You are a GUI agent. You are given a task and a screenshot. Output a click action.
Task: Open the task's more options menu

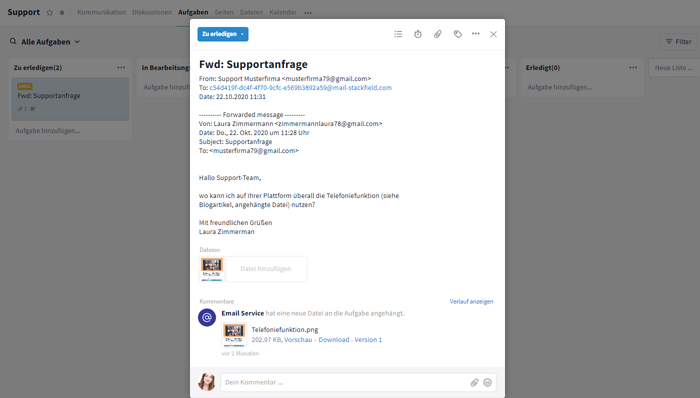point(476,34)
